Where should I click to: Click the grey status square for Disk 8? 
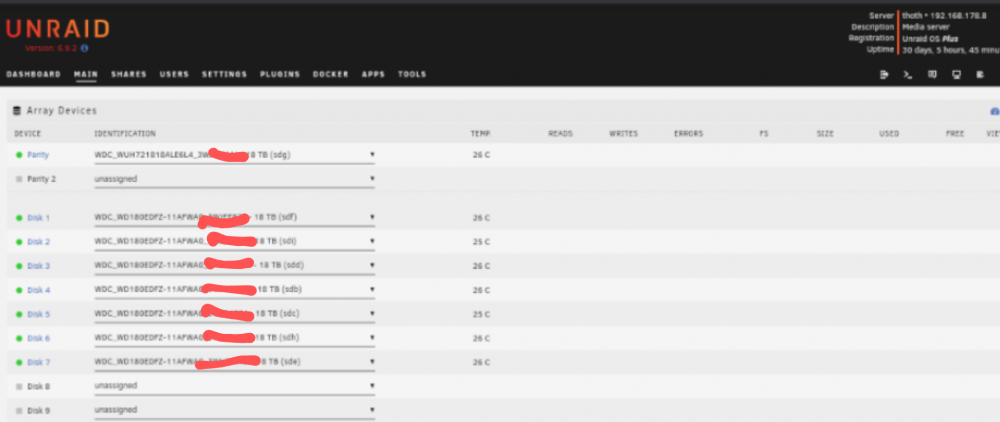[x=19, y=386]
